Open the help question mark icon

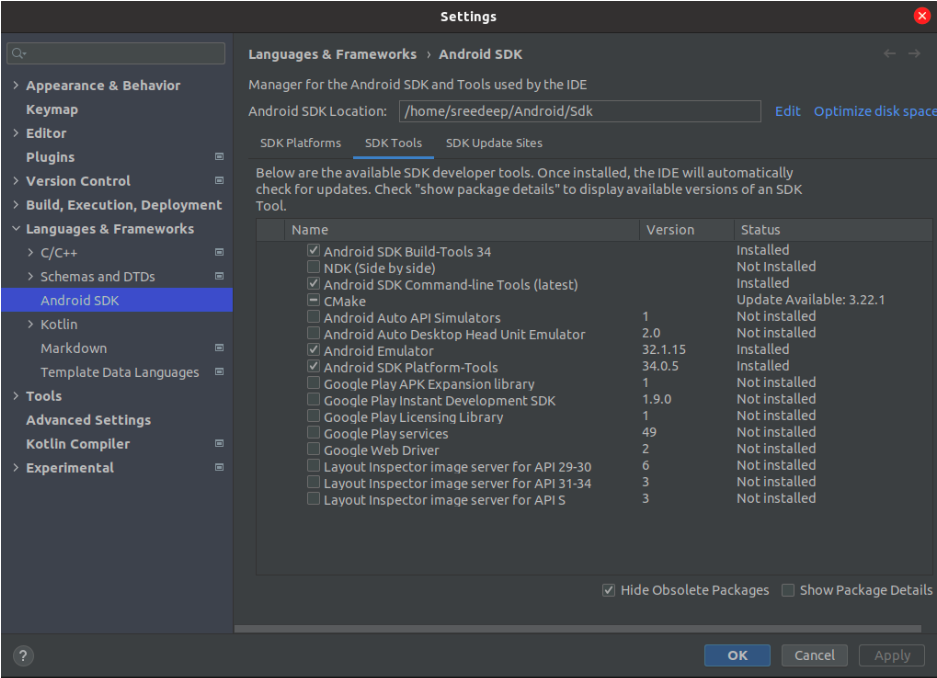tap(23, 656)
